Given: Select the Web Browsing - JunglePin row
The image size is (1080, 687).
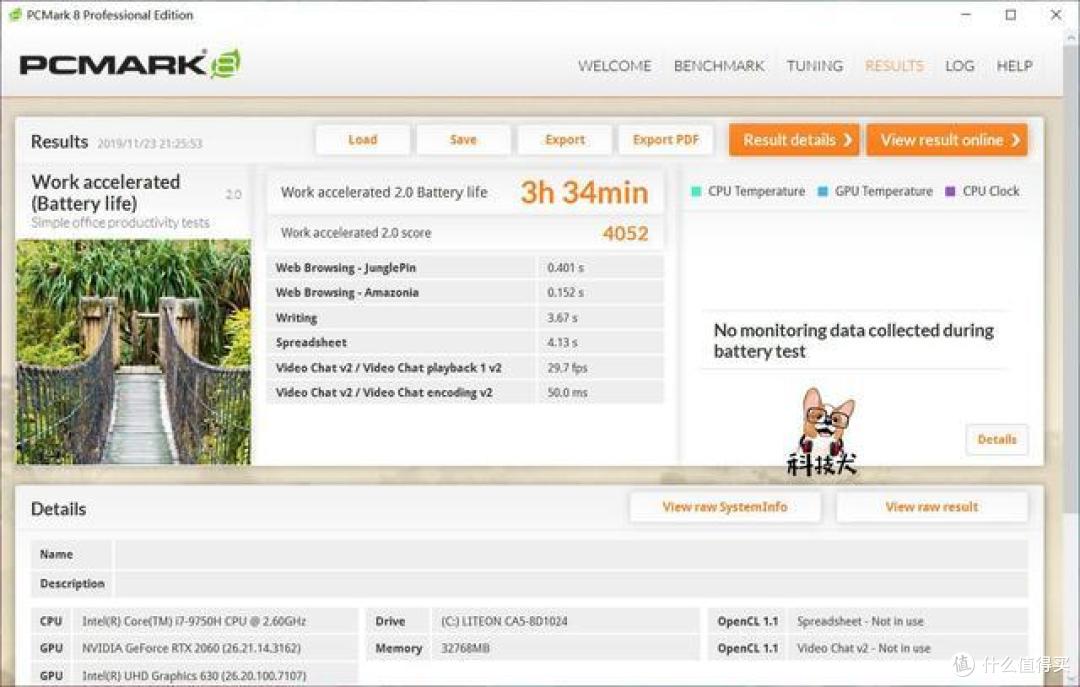Looking at the screenshot, I should pyautogui.click(x=465, y=267).
